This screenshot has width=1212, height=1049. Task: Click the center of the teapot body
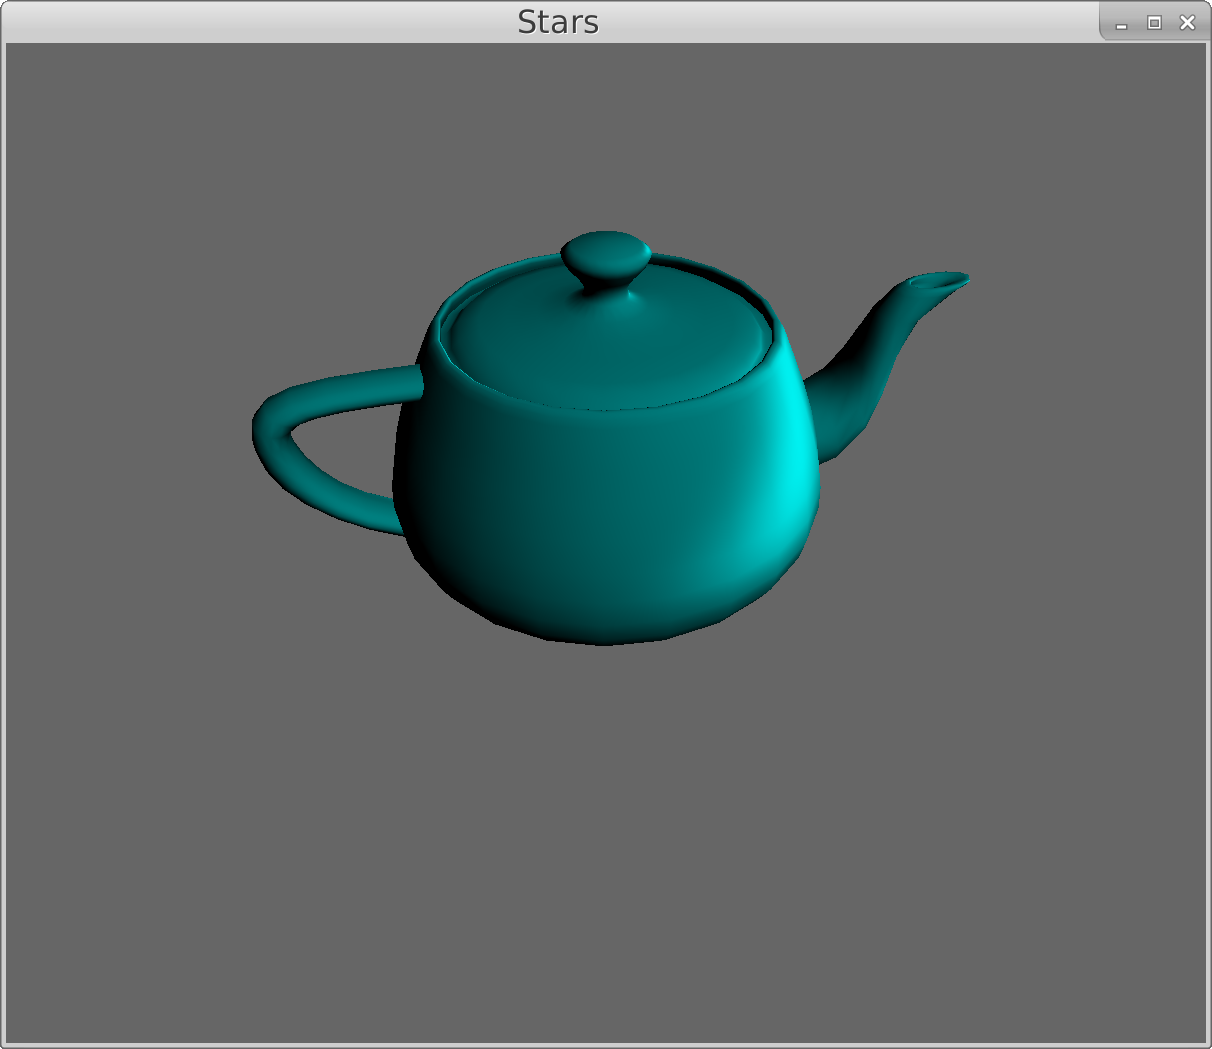(x=605, y=510)
